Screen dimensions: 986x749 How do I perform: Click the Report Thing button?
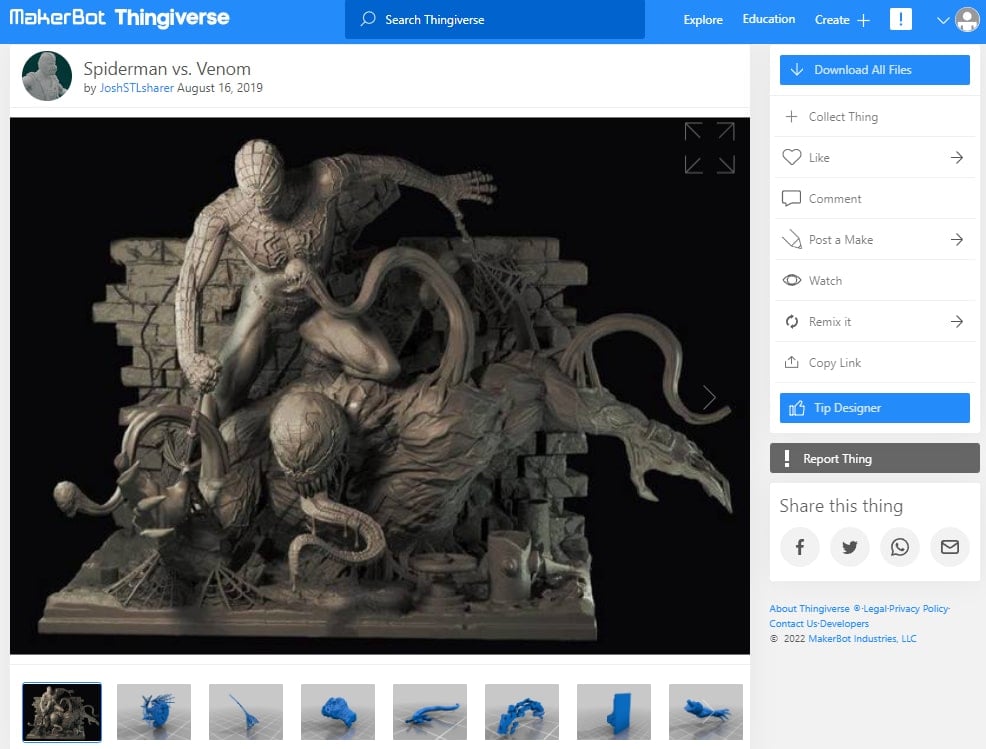click(875, 458)
